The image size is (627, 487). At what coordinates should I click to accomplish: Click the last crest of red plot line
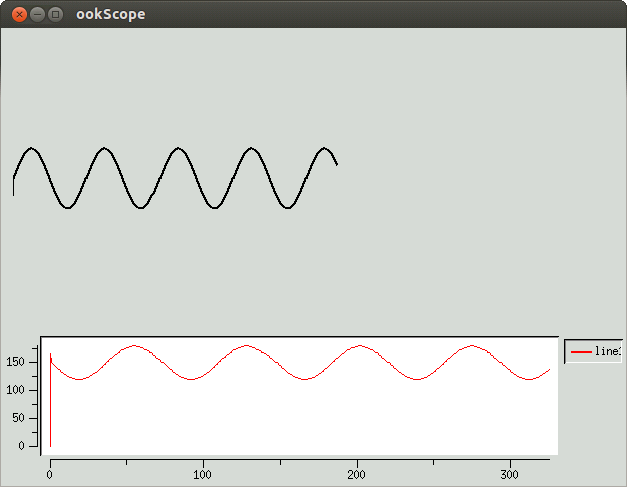(472, 346)
